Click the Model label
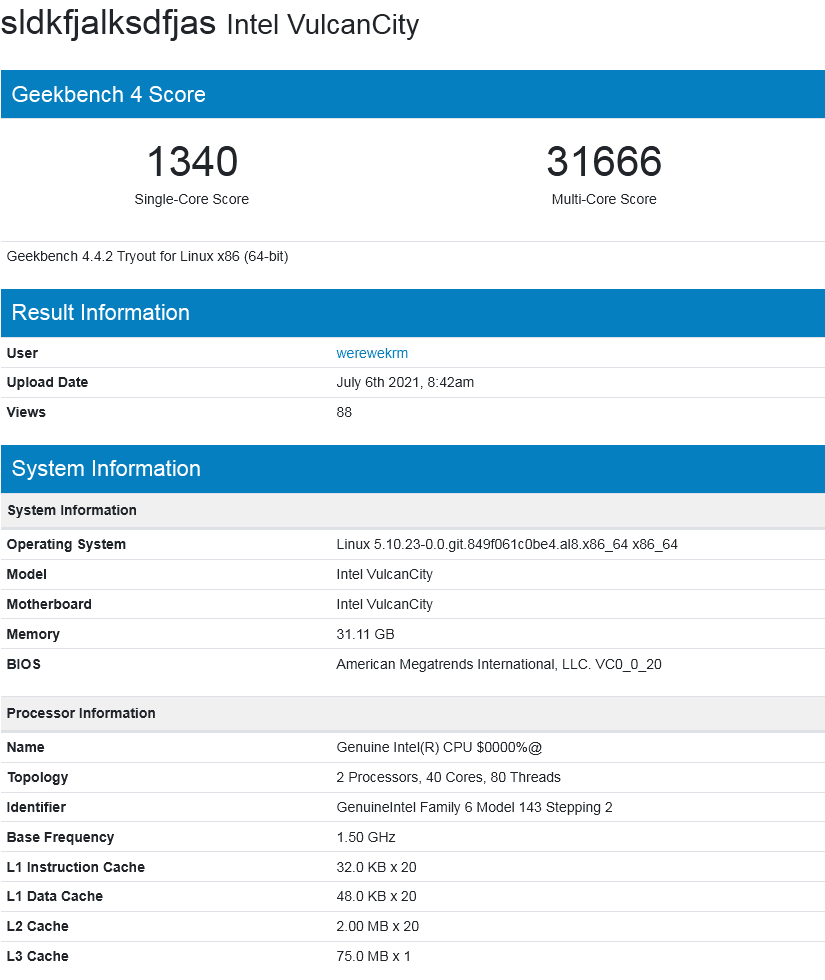 tap(27, 574)
